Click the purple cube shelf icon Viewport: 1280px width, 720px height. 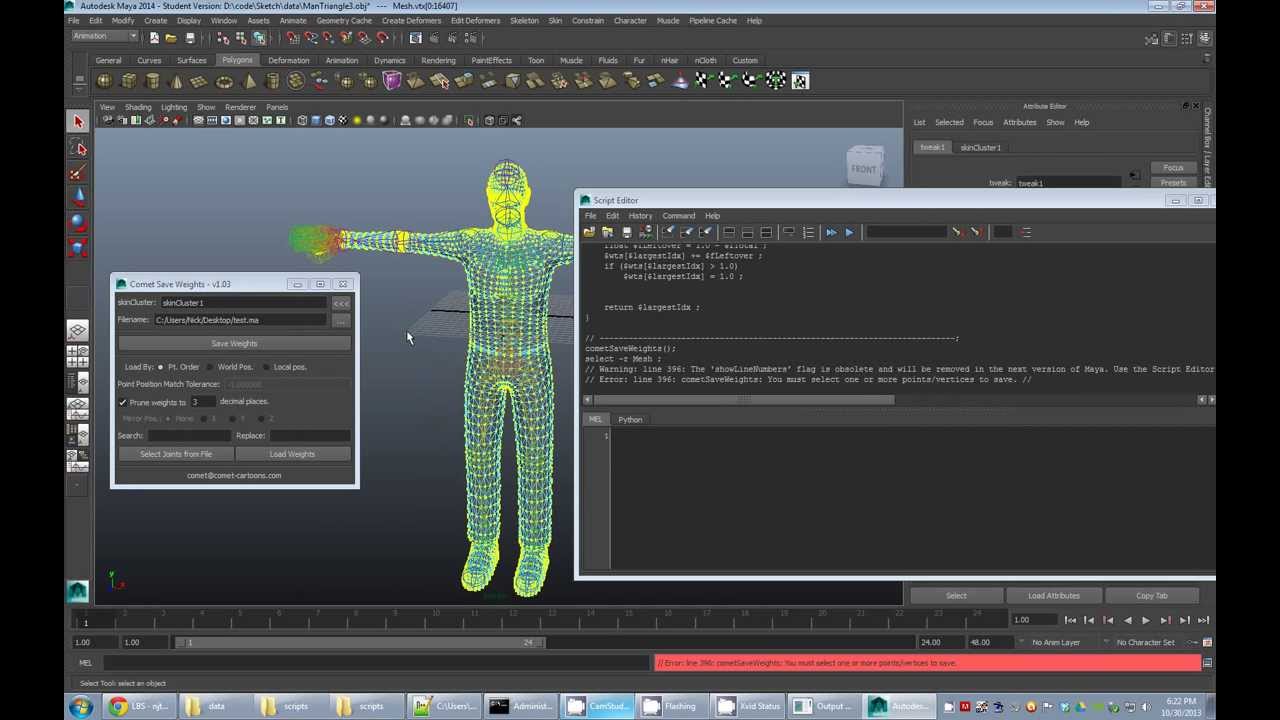(x=392, y=81)
